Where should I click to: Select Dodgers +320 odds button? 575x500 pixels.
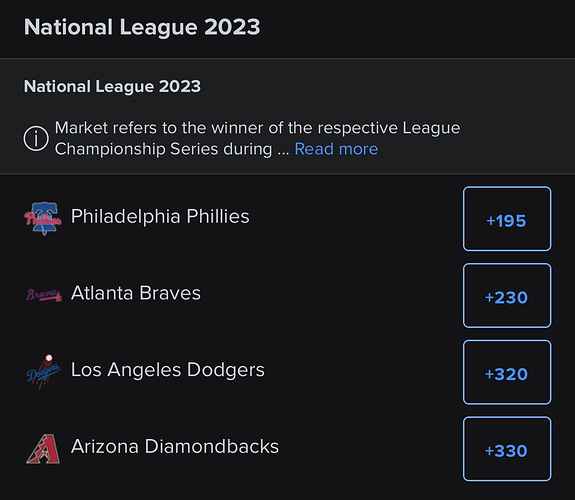(507, 372)
